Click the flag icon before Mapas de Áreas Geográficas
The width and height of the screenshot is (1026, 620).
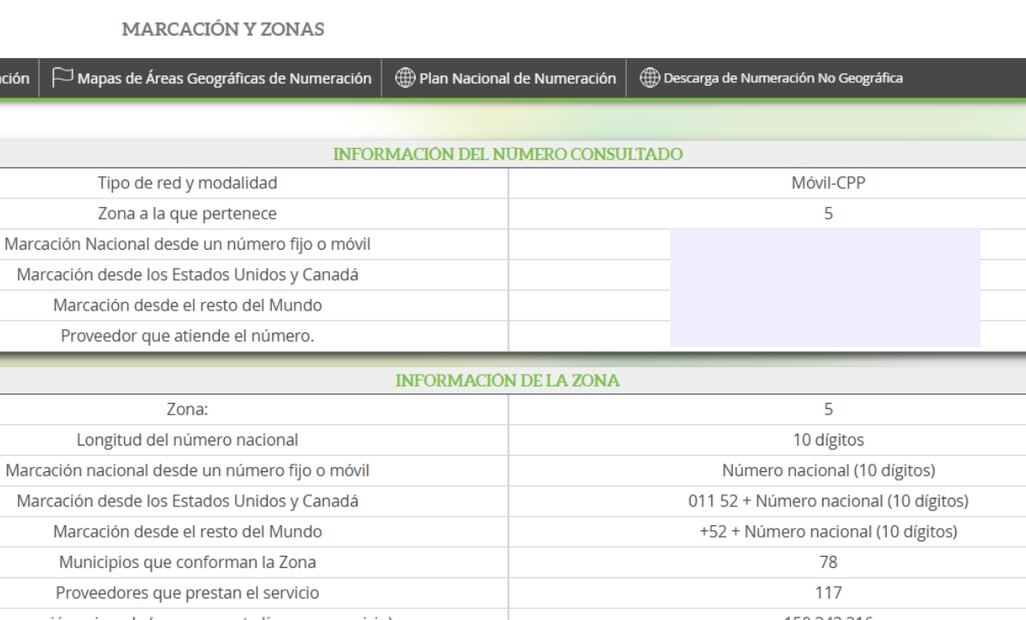point(62,78)
